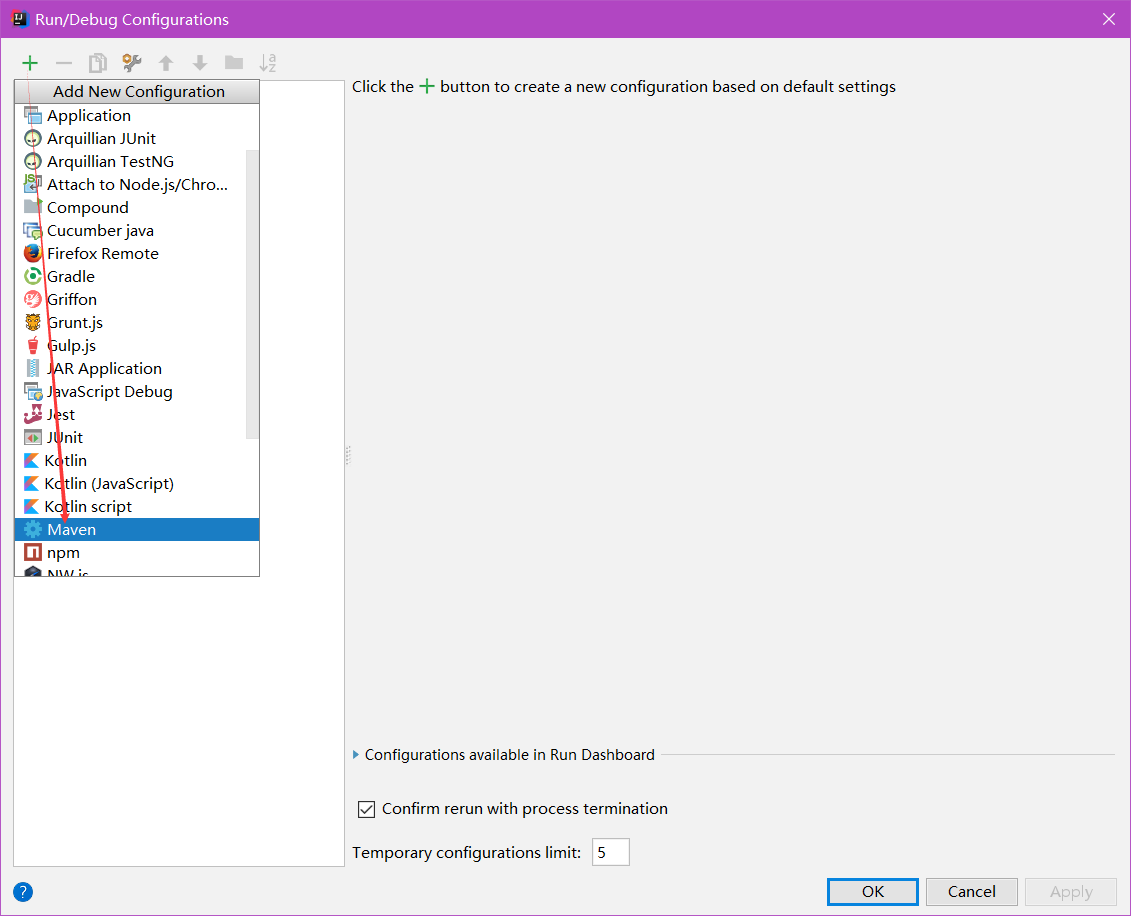Click the Apply button
Screen dimensions: 1131x916
[1070, 892]
